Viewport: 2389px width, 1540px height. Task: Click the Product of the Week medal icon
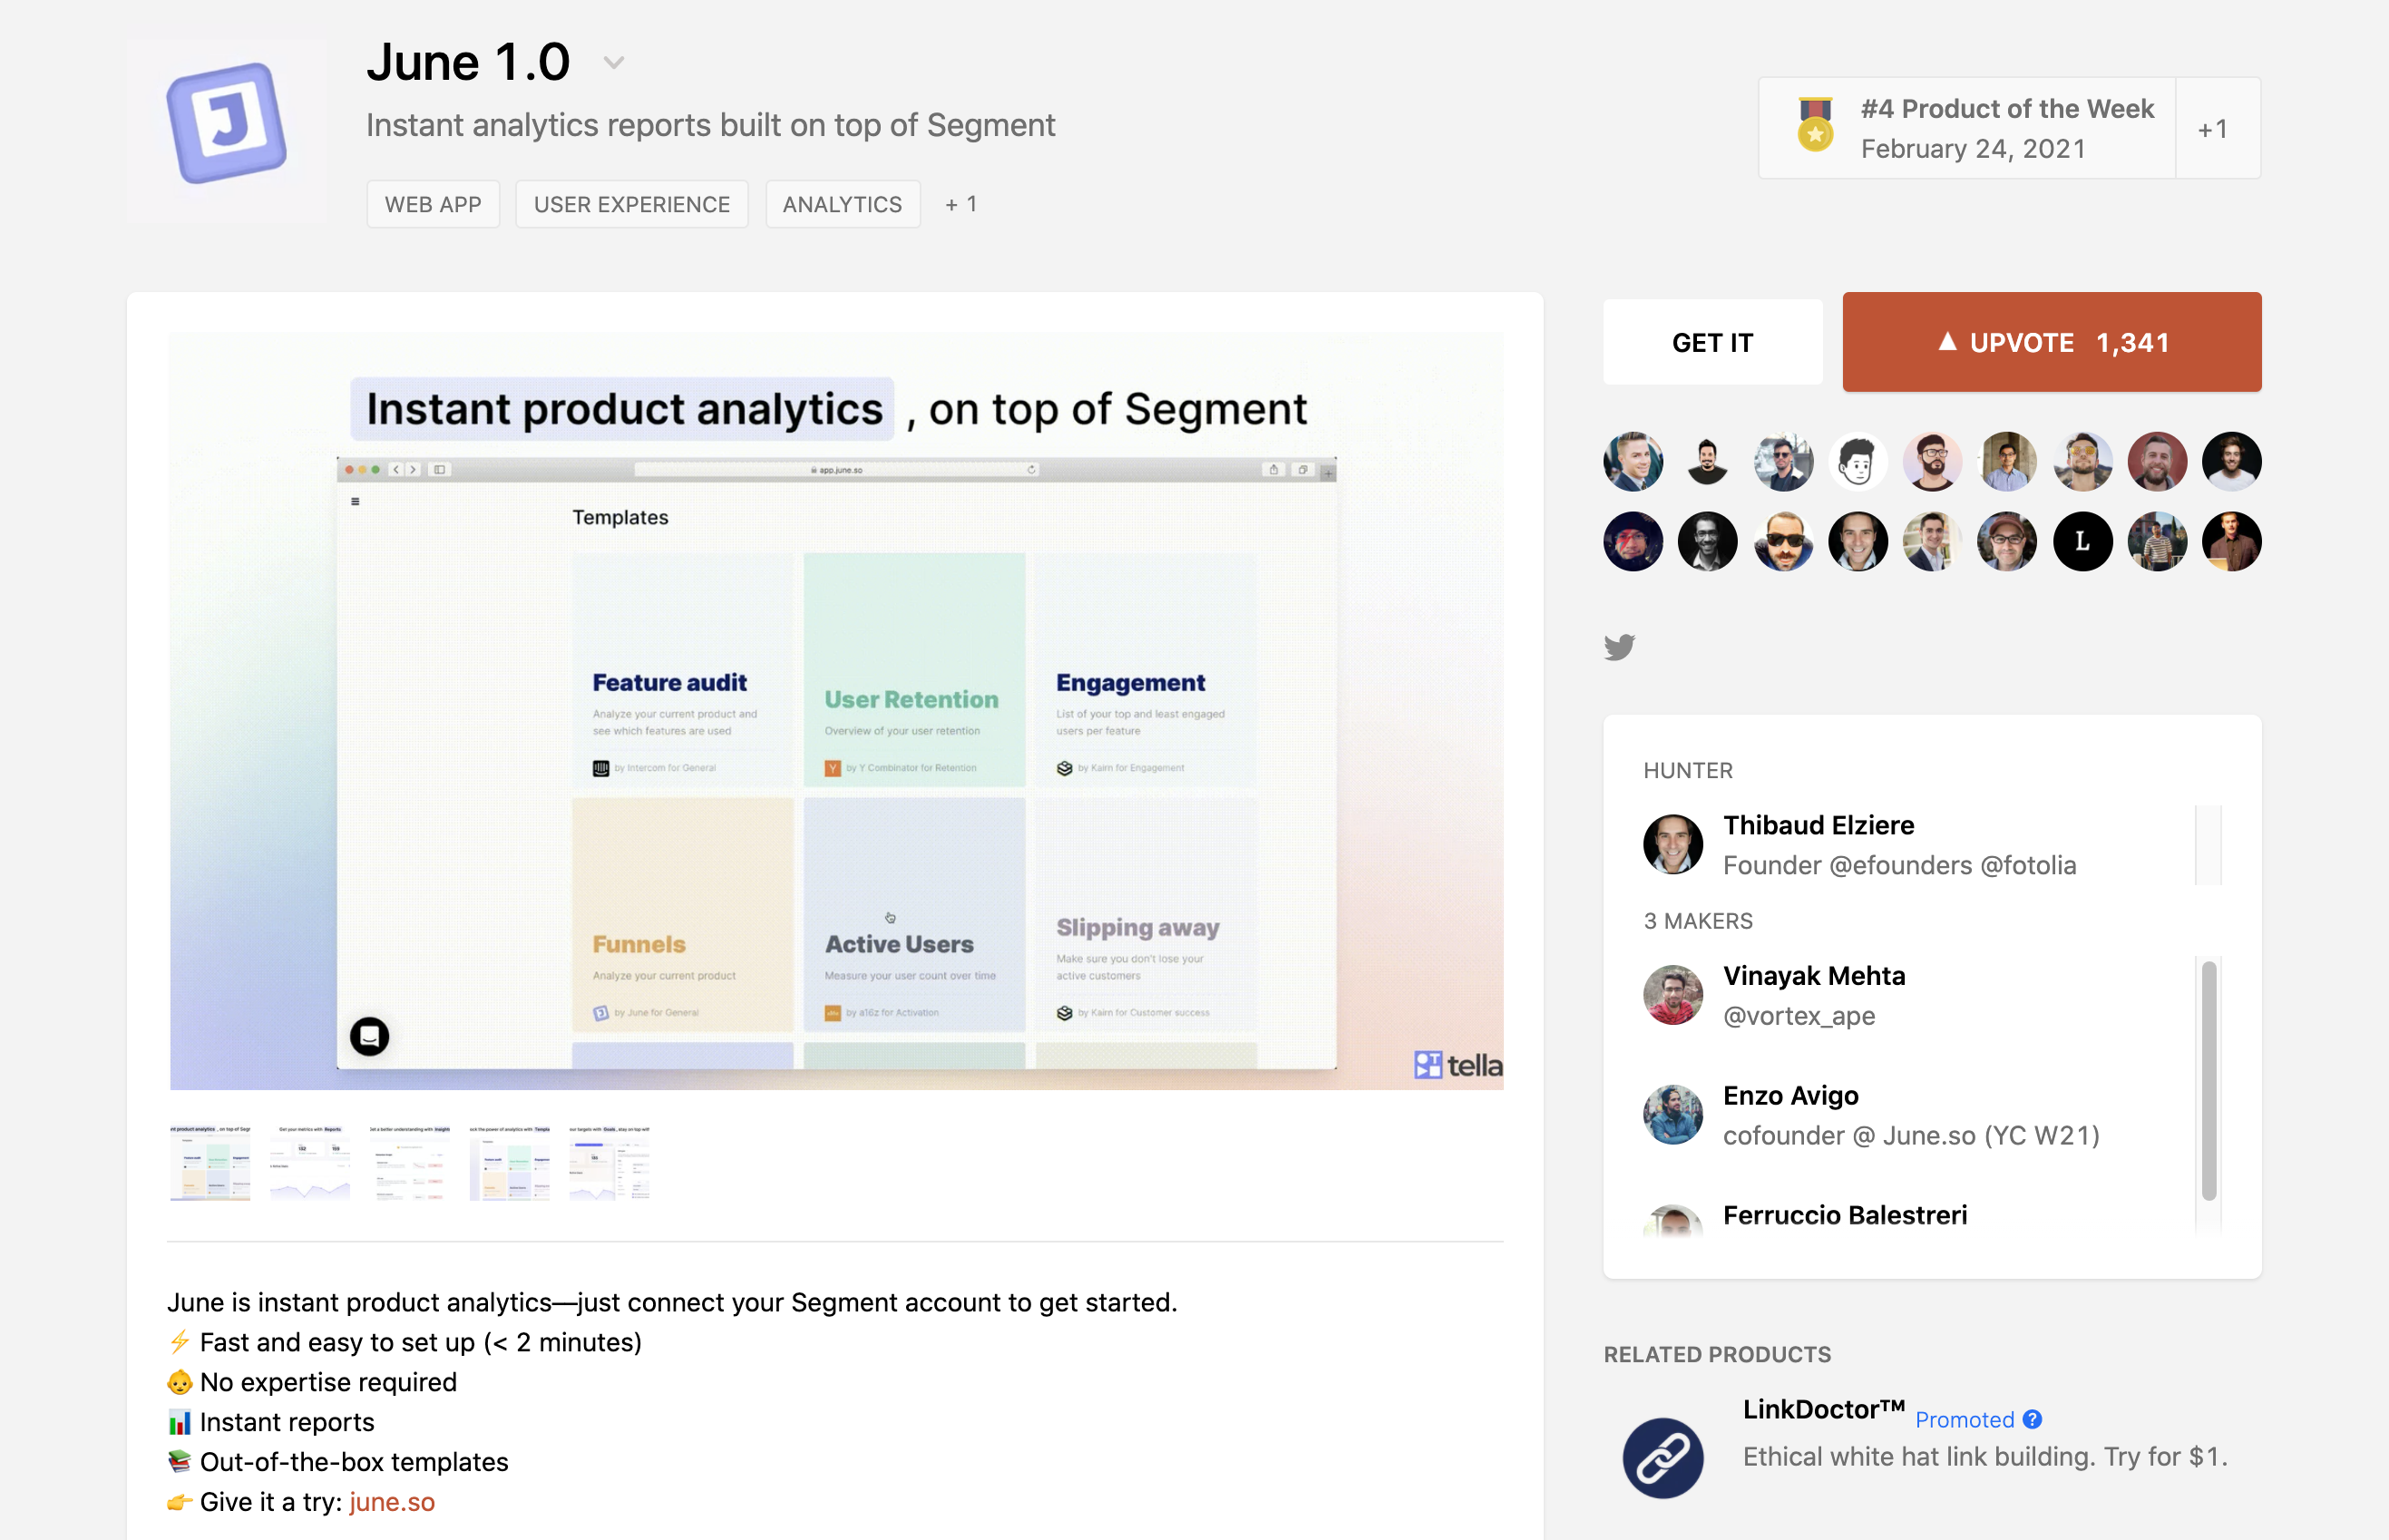[1815, 126]
